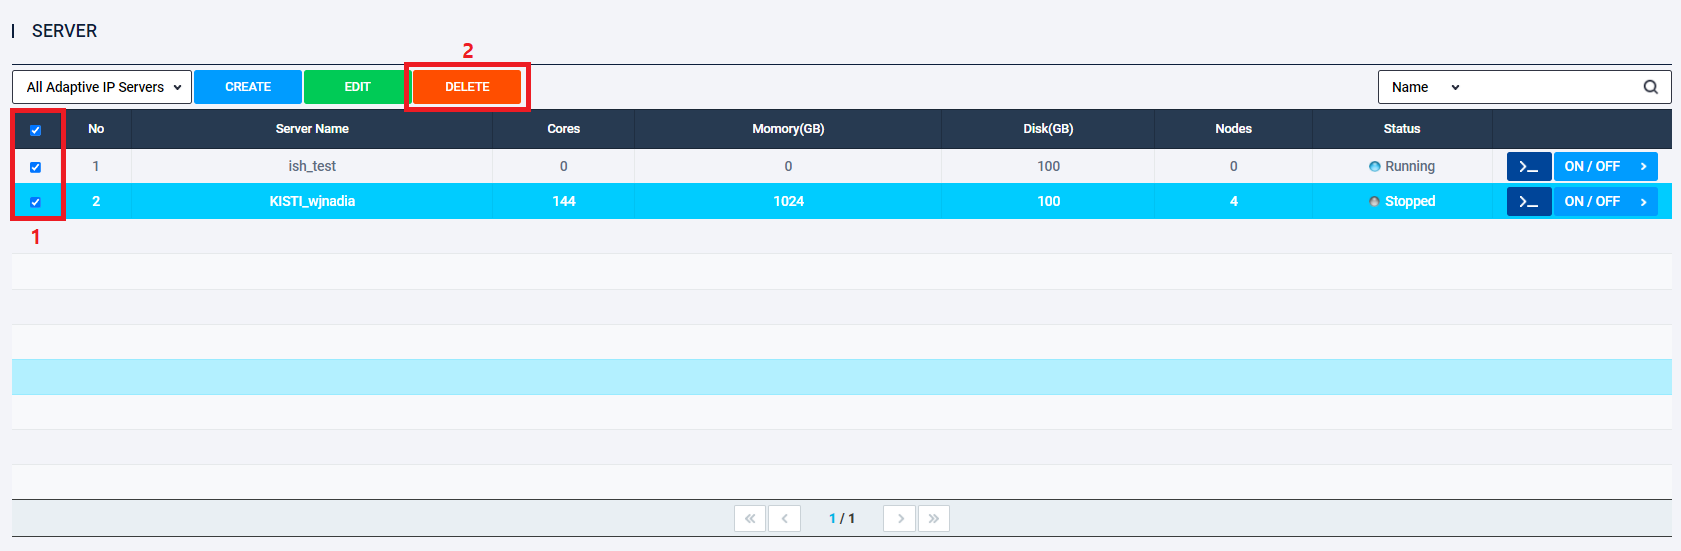Open the Name search filter dropdown
Screen dimensions: 1681x551
point(1425,87)
